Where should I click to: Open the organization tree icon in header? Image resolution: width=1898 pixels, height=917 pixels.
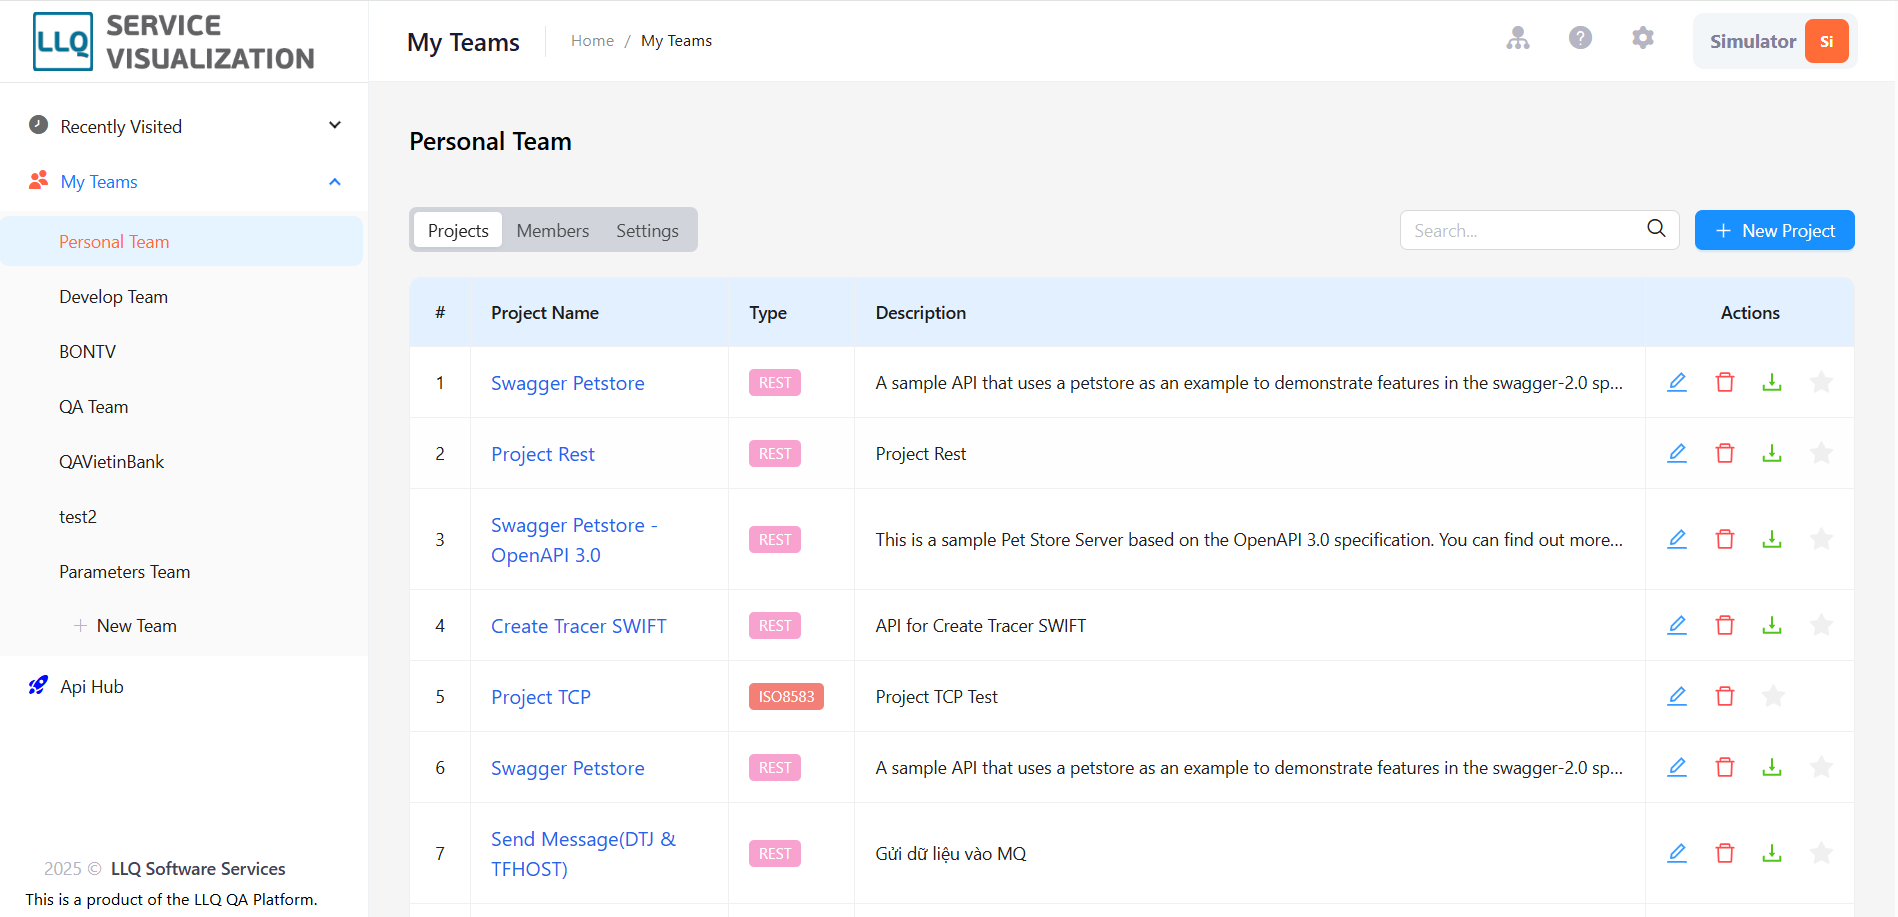point(1518,39)
